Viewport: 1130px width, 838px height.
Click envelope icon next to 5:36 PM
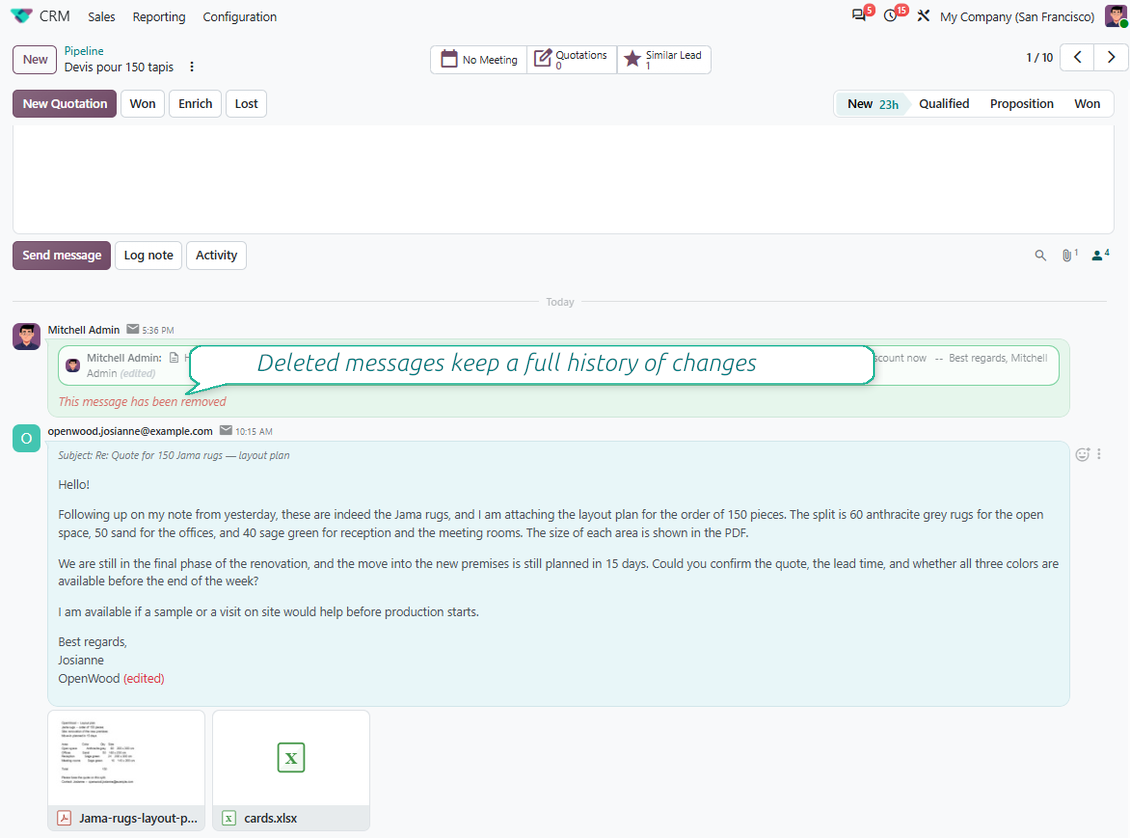point(133,329)
